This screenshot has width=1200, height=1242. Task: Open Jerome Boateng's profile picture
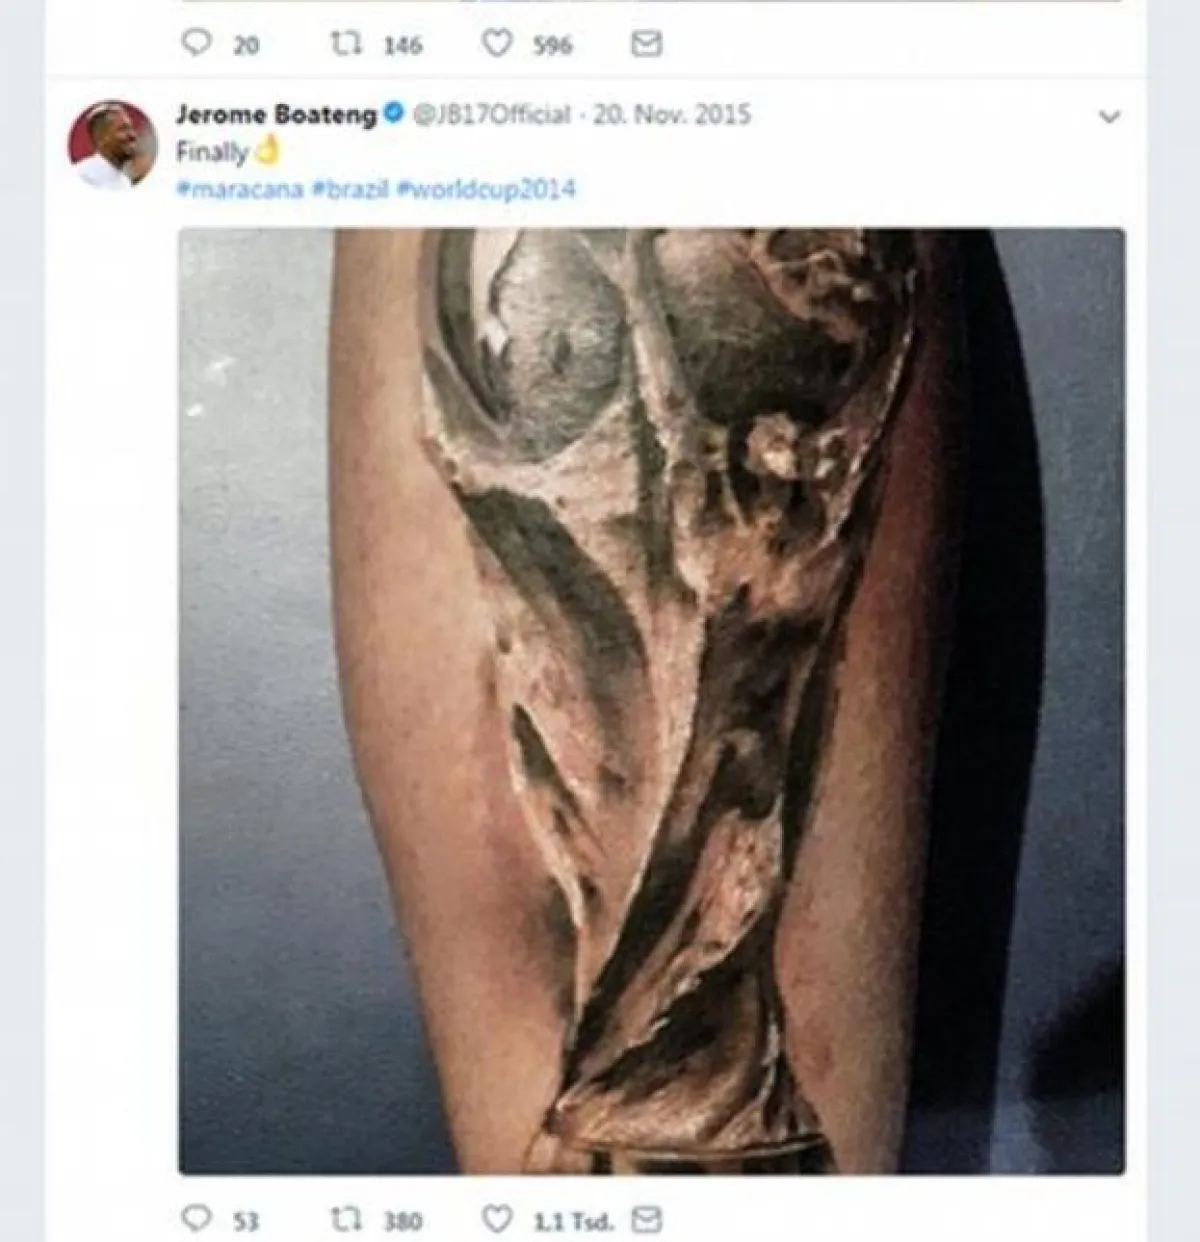[x=112, y=145]
